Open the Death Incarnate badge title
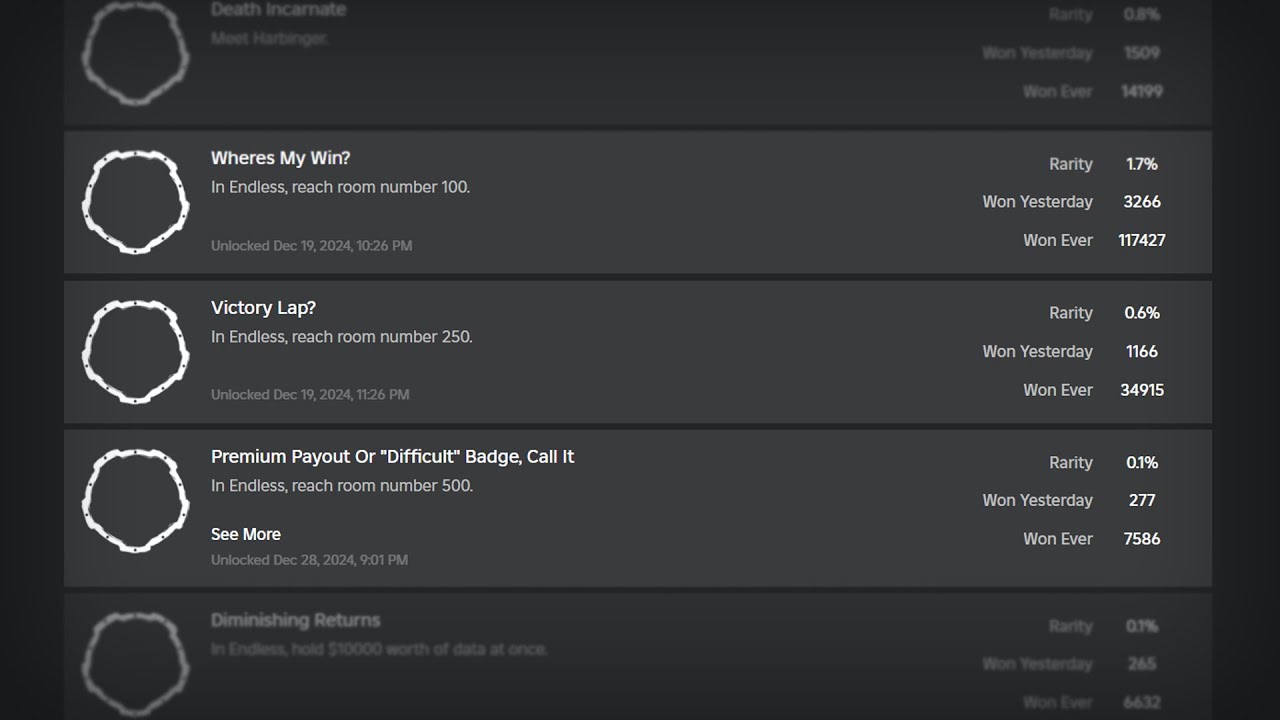 278,10
